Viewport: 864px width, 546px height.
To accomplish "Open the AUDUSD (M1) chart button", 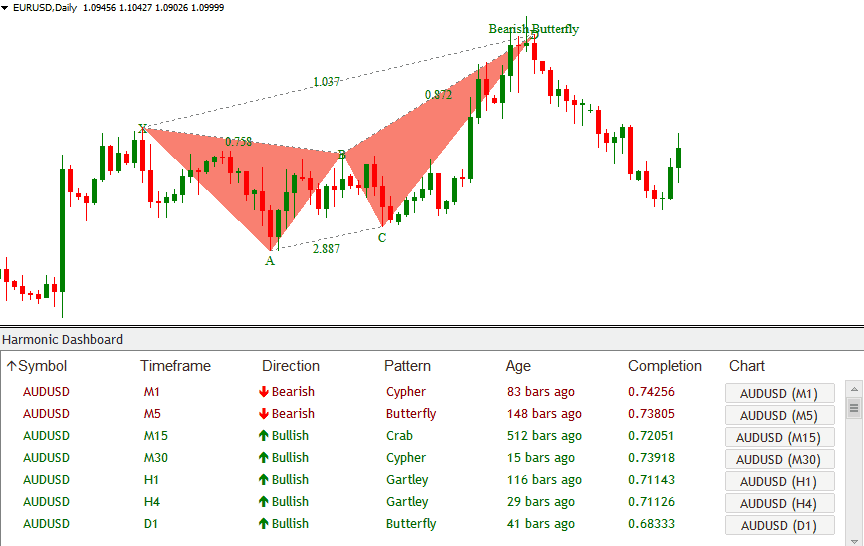I will [x=779, y=393].
